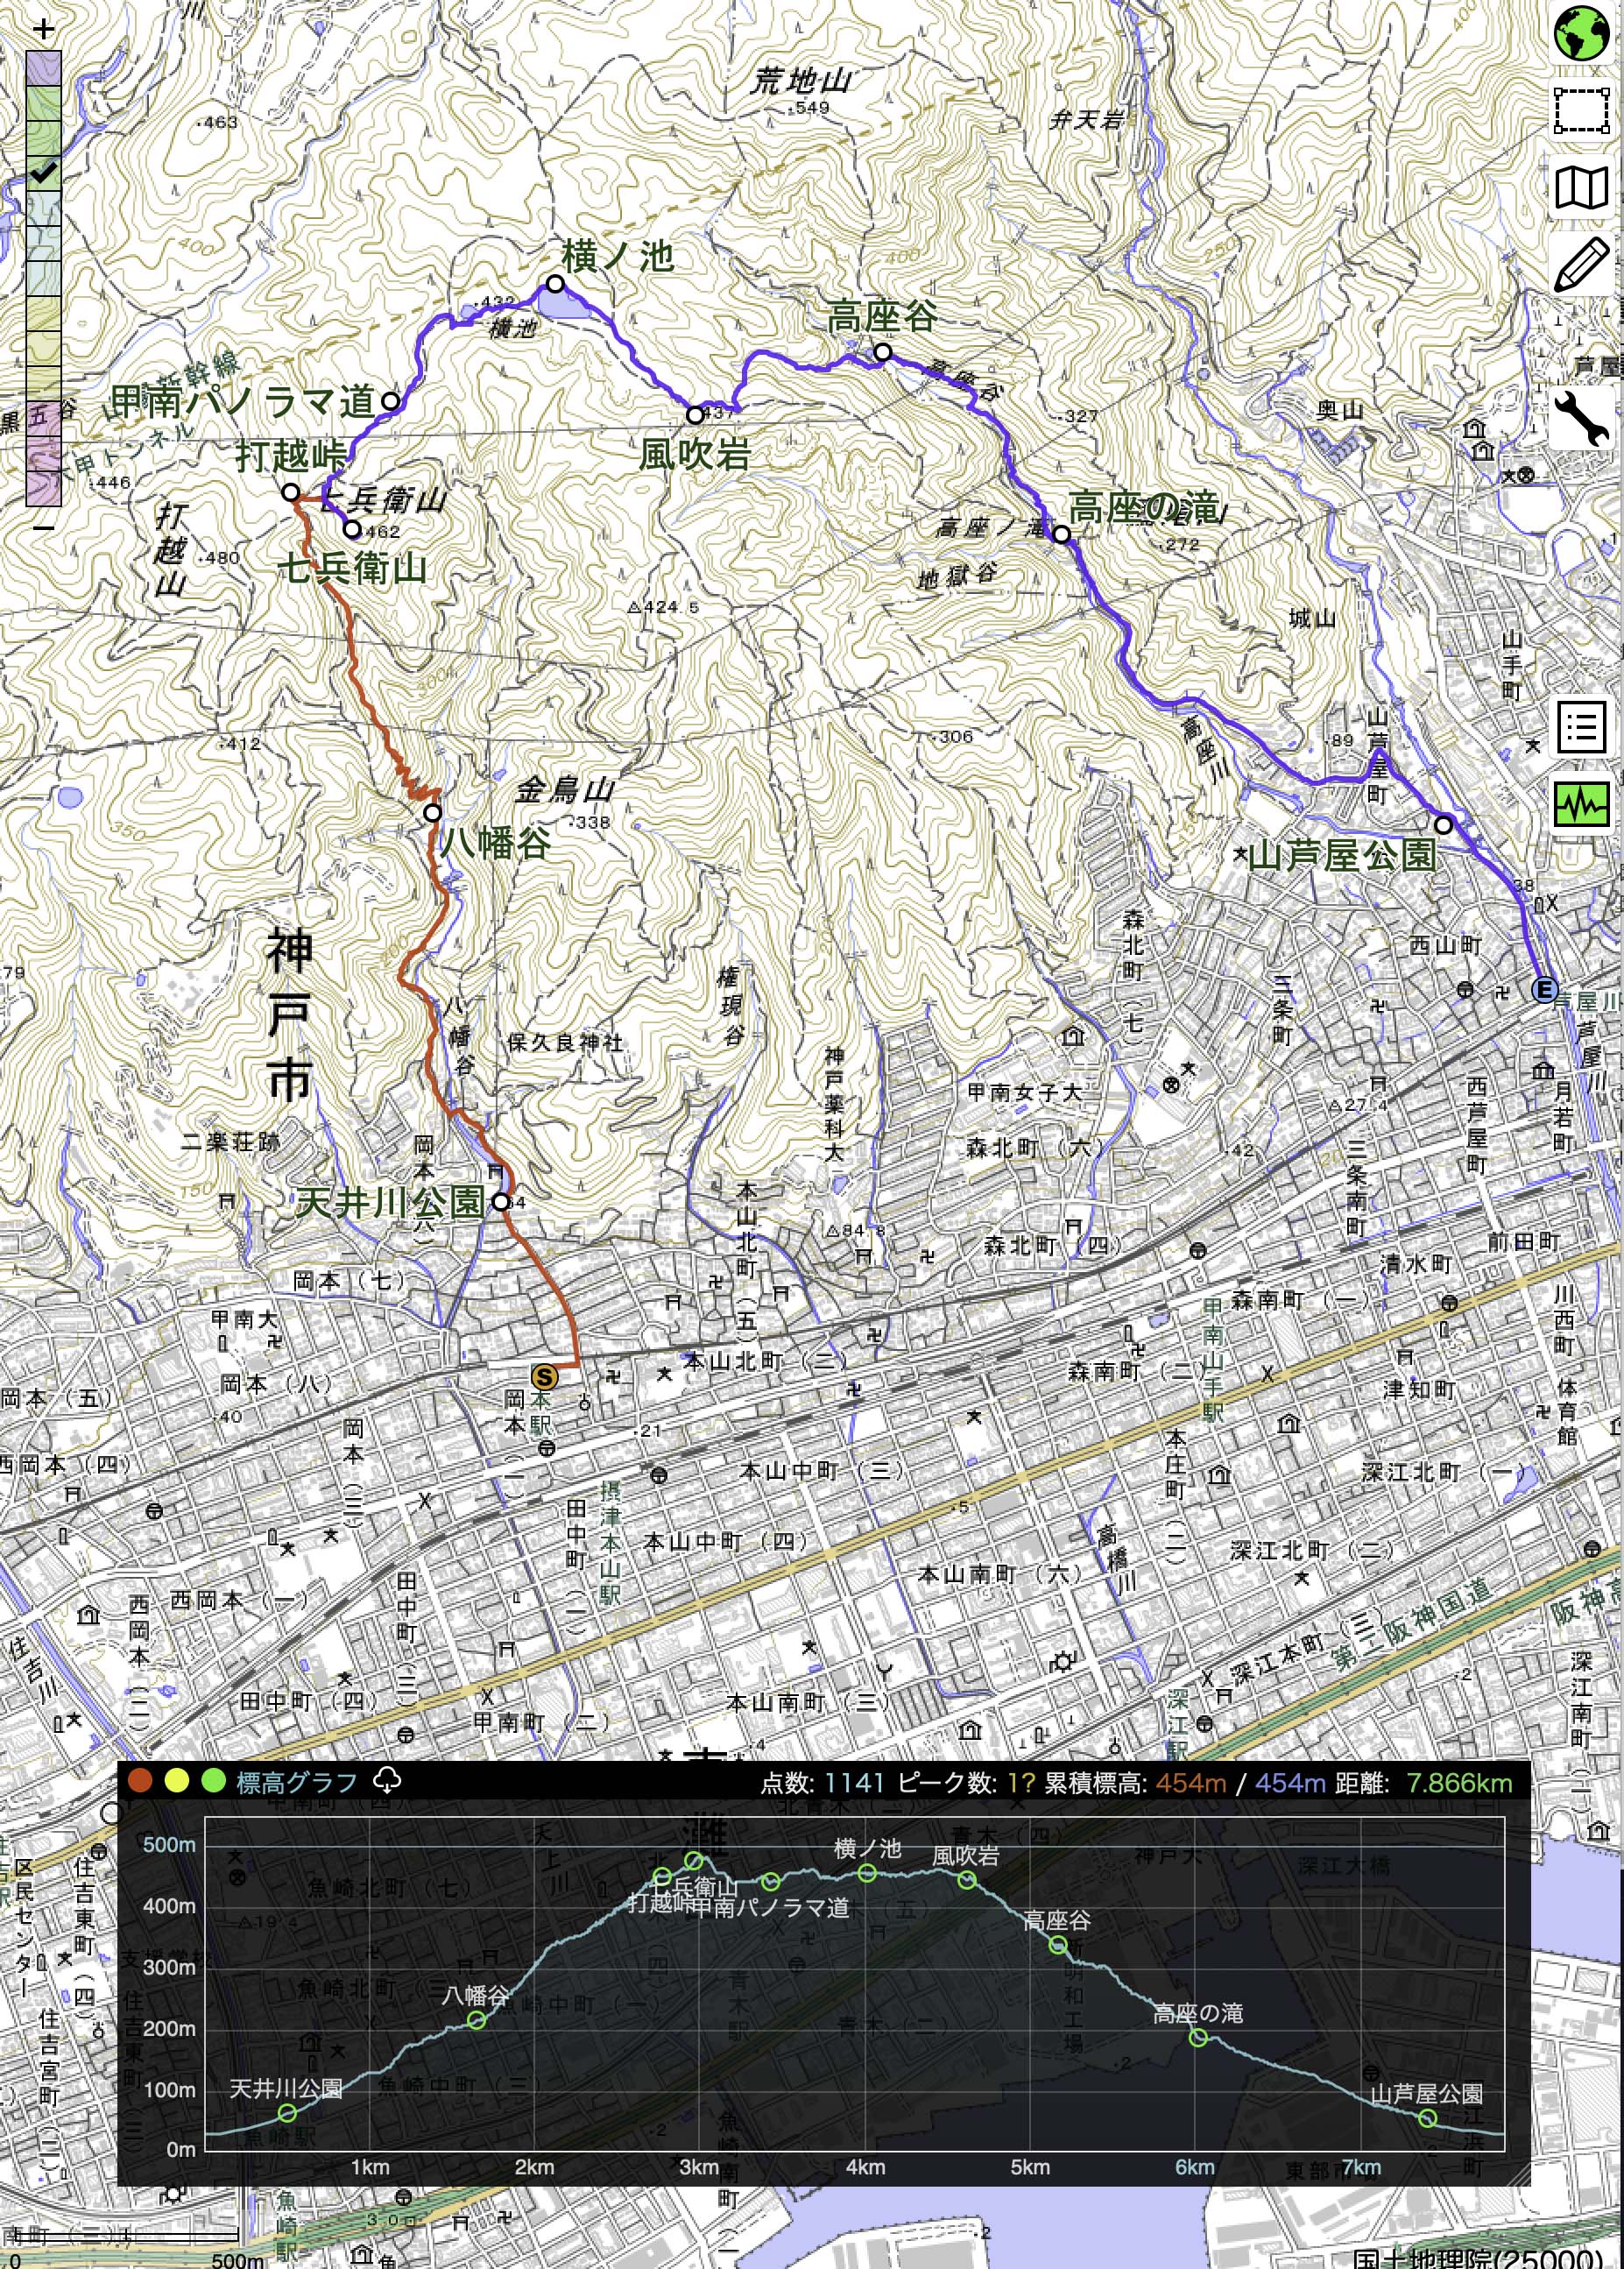This screenshot has height=2269, width=1624.
Task: Click the 高座の滝 point on elevation graph
Action: [x=1198, y=2038]
